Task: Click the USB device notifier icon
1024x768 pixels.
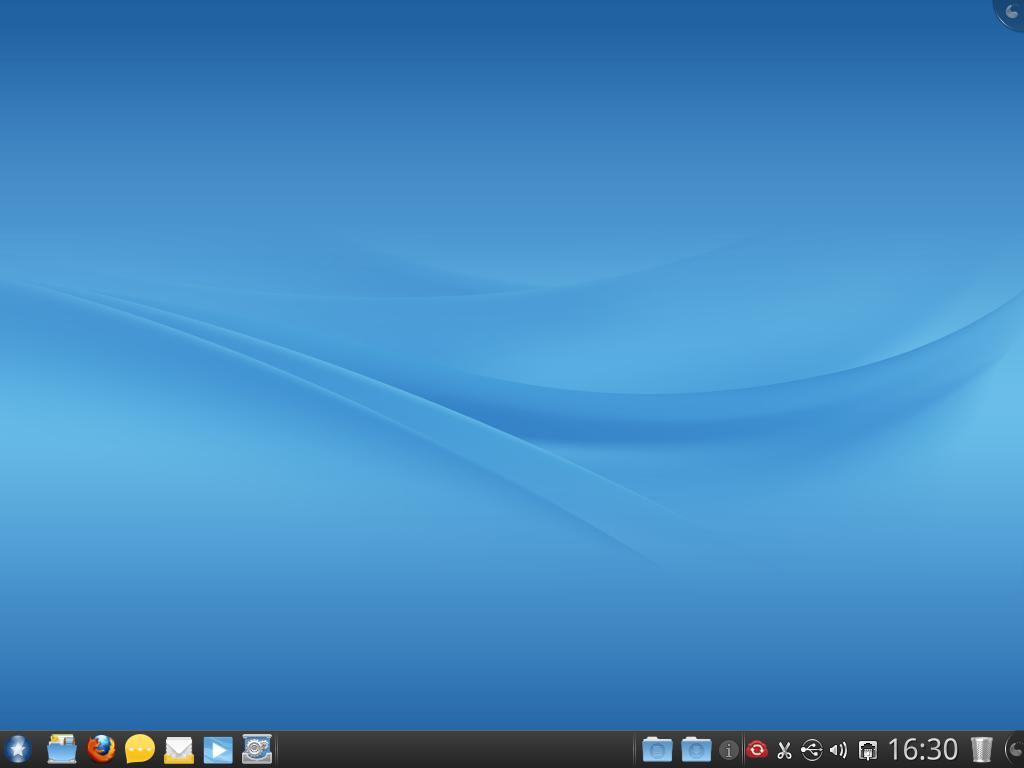Action: tap(812, 749)
